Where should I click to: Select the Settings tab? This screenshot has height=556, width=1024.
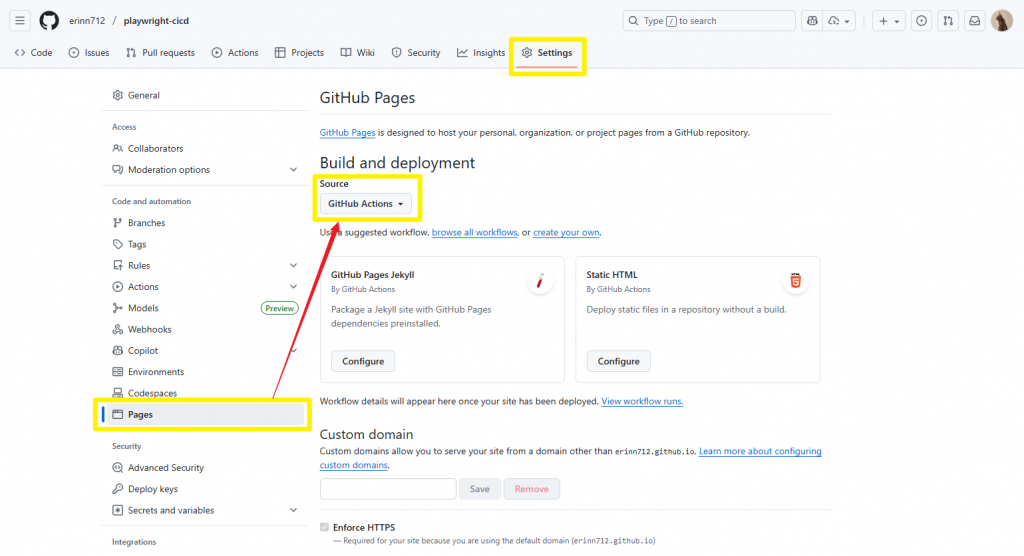click(x=547, y=53)
